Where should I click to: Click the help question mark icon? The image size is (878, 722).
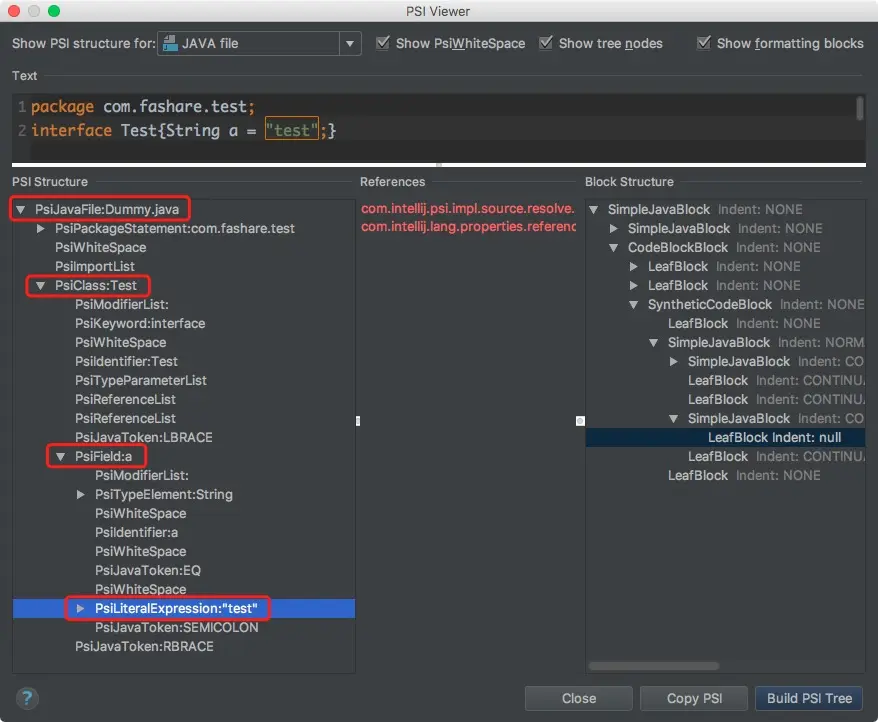tap(27, 698)
